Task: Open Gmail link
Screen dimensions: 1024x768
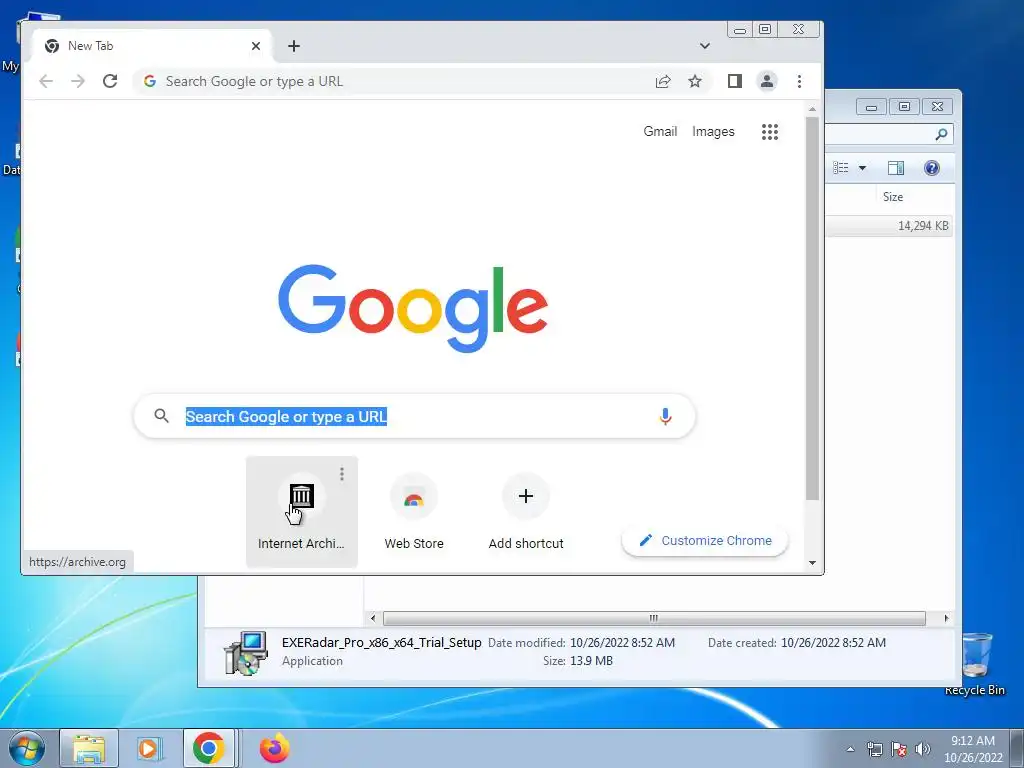Action: click(x=660, y=131)
